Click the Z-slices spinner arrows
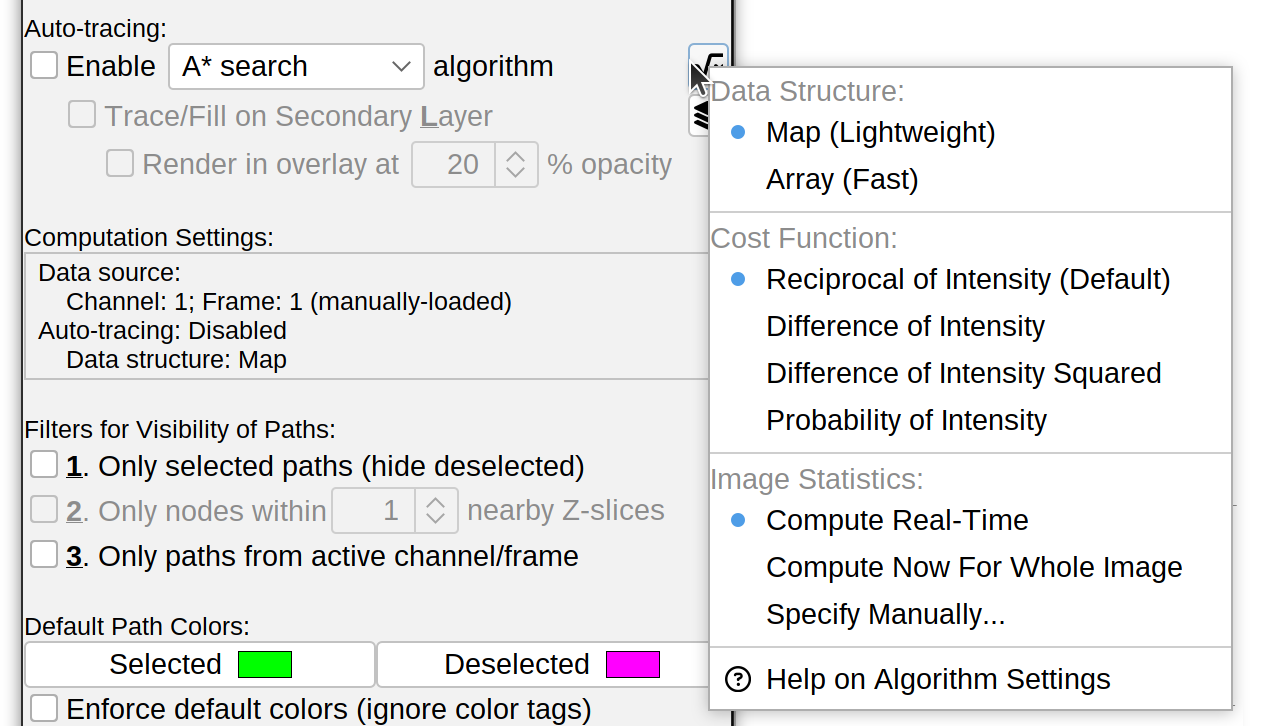 [x=435, y=511]
